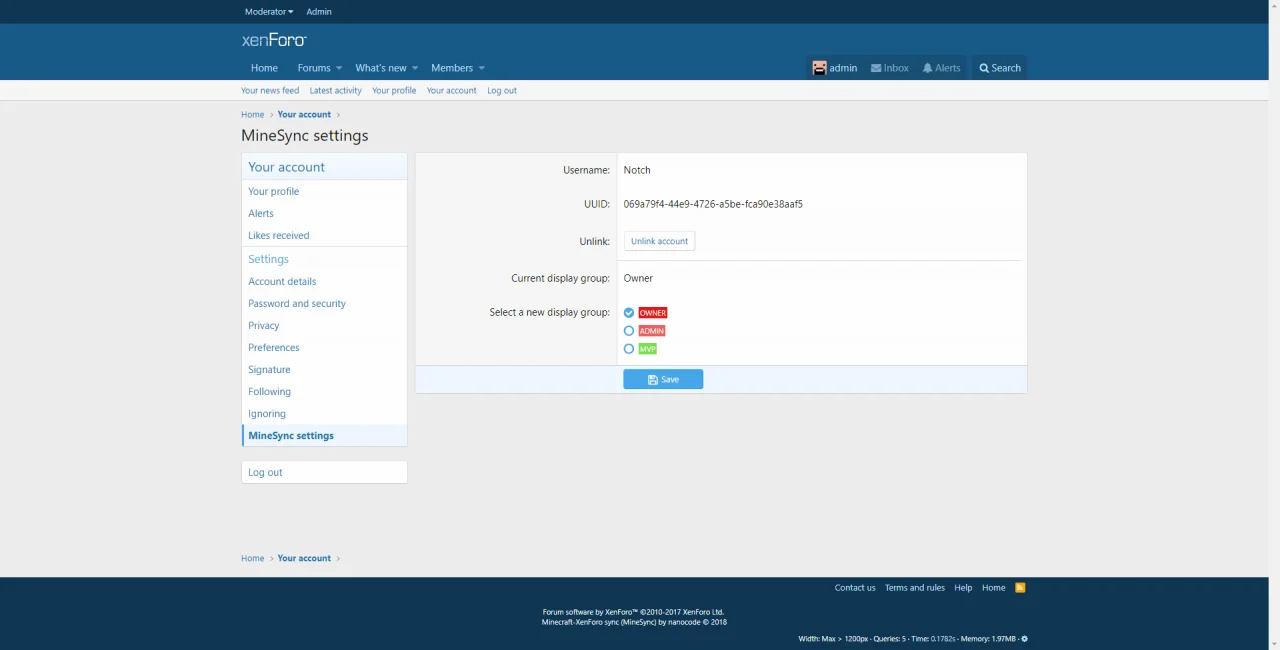
Task: Click the footer gear settings icon
Action: click(1024, 639)
